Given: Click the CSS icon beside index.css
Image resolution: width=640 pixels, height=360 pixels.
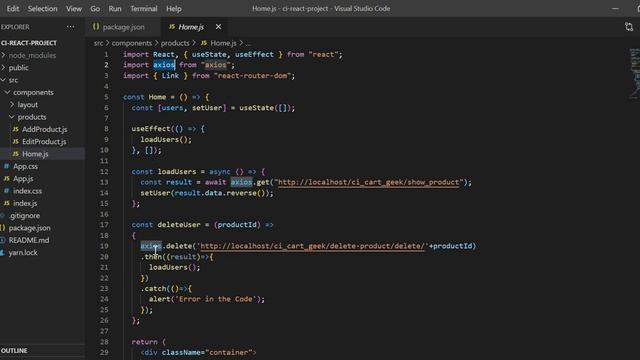Looking at the screenshot, I should [x=7, y=191].
